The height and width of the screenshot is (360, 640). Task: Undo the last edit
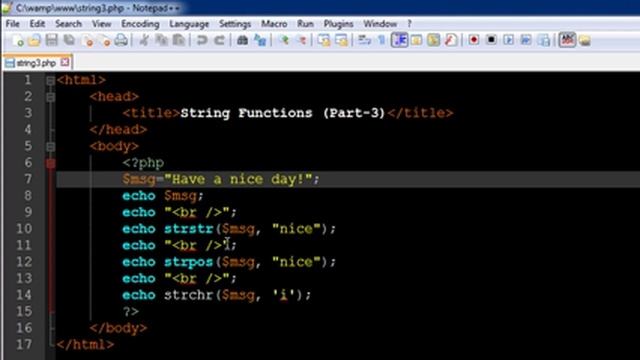tap(202, 40)
